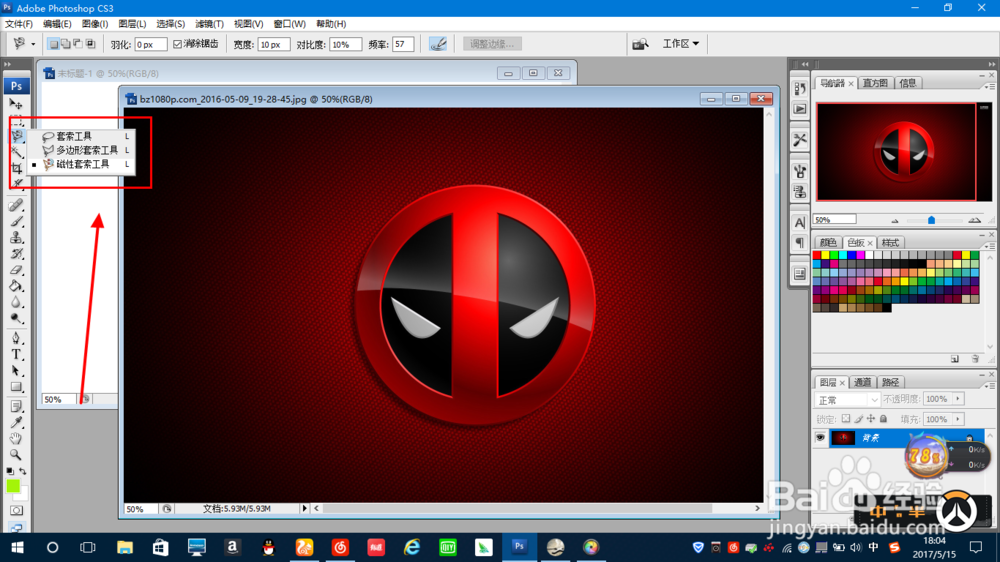The image size is (1000, 562).
Task: Open the Layers panel options menu
Action: (x=991, y=385)
